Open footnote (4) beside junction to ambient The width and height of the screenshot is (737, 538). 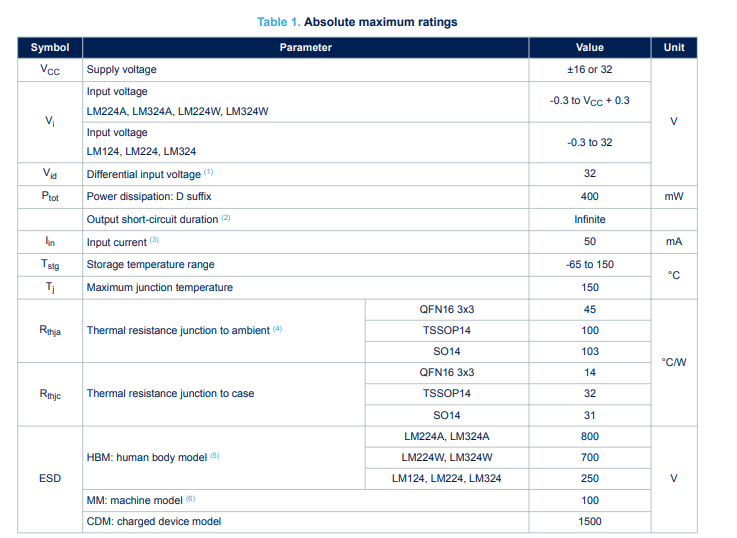coord(278,329)
